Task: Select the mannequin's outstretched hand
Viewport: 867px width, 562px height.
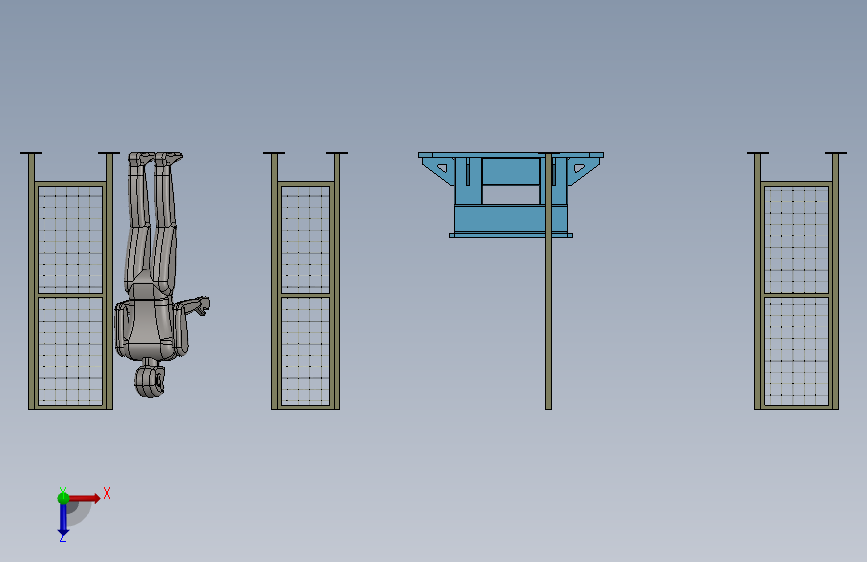Action: point(202,306)
